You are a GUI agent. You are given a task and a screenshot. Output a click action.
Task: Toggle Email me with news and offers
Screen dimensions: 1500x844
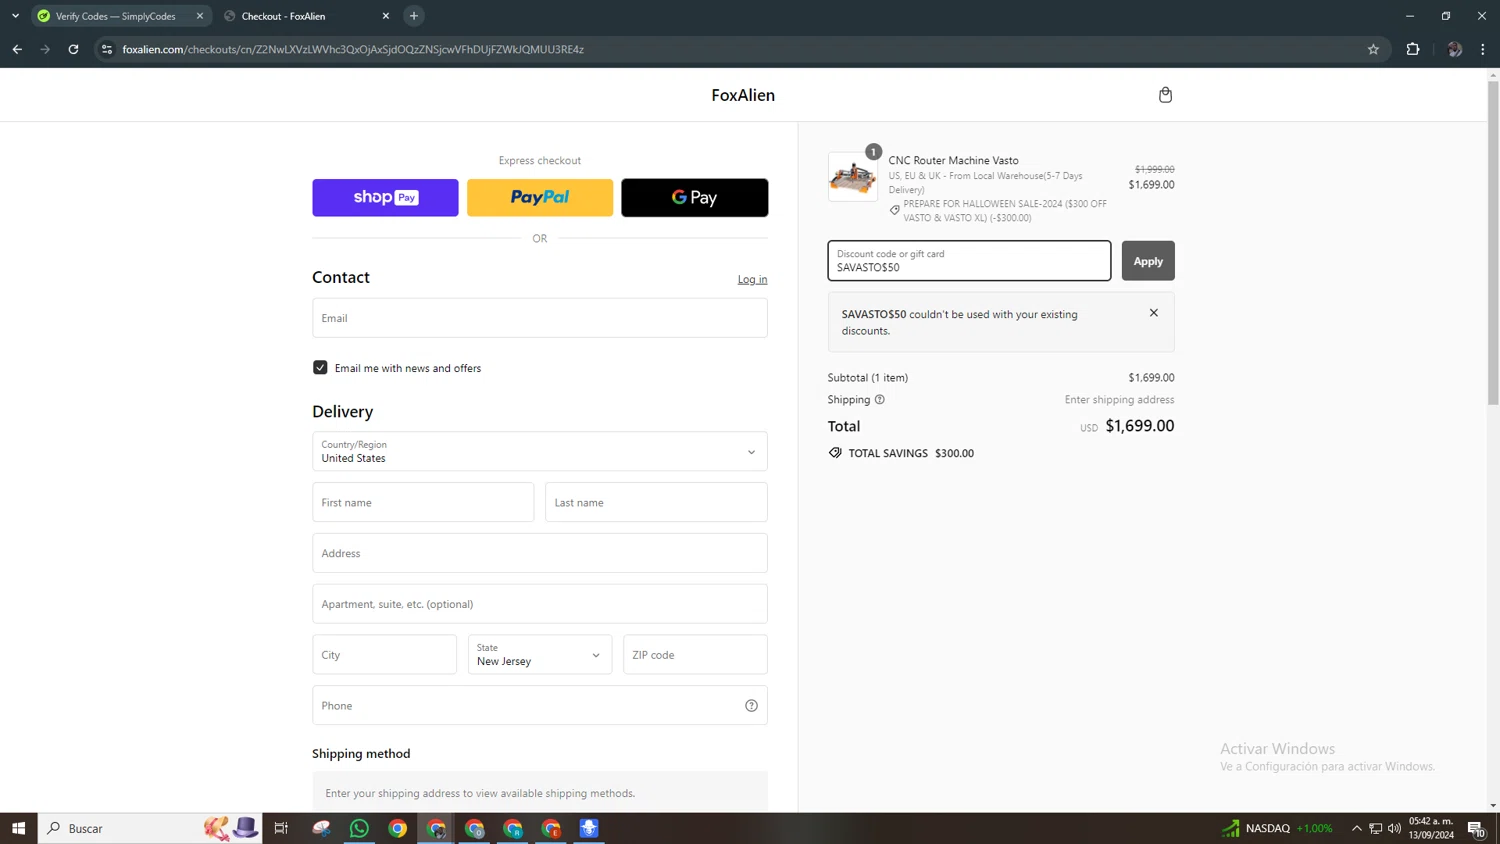point(320,368)
